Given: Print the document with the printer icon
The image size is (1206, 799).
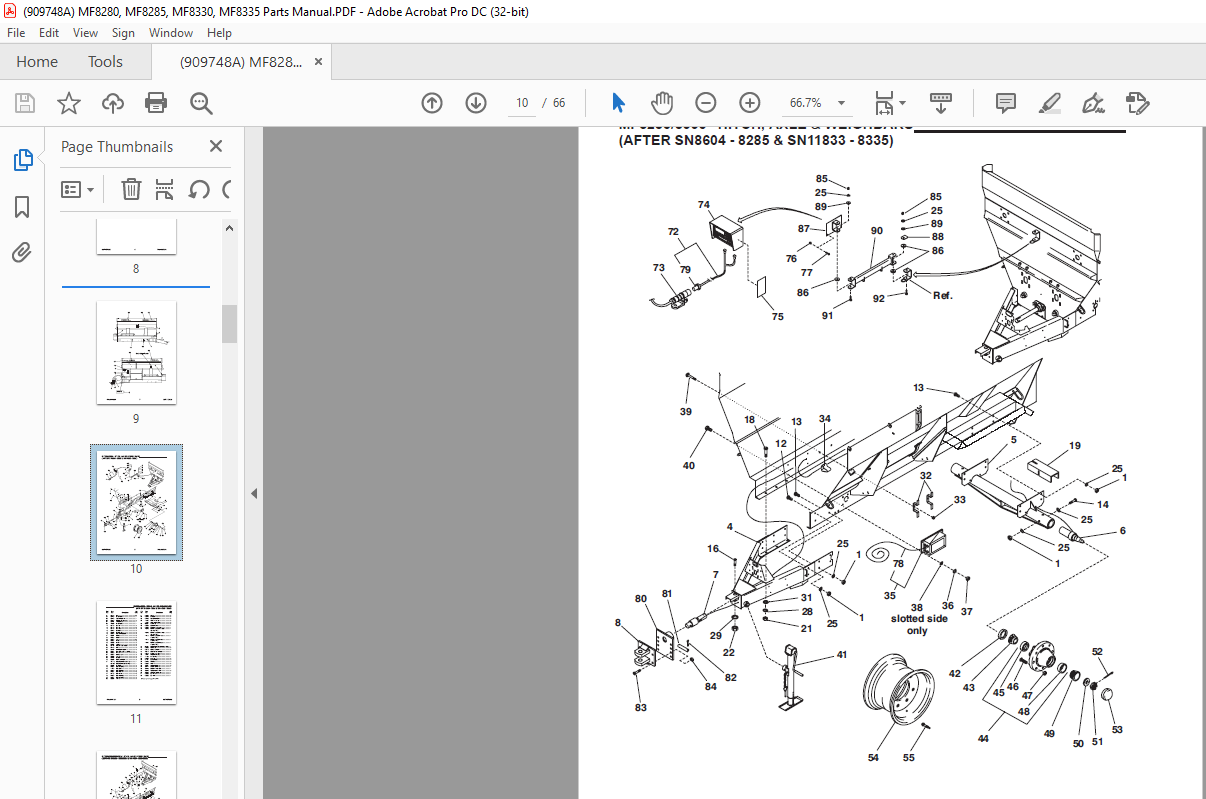Looking at the screenshot, I should coord(156,103).
